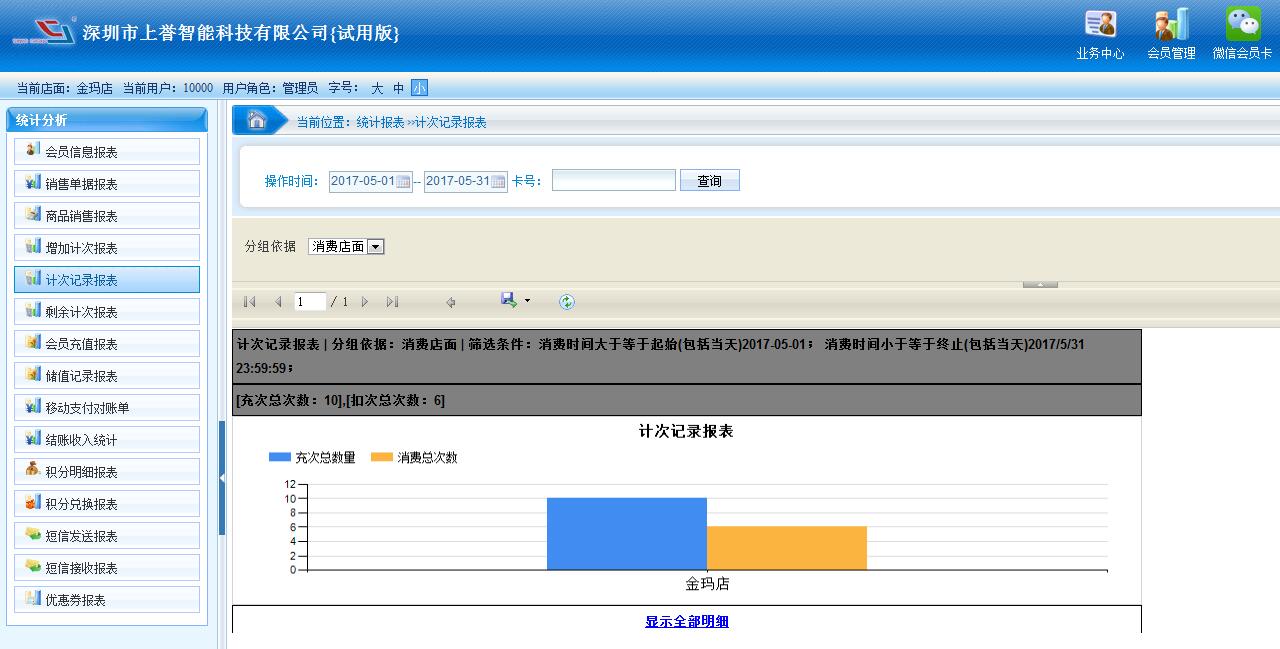Expand the 分组依据 消费店面 dropdown

pyautogui.click(x=375, y=247)
